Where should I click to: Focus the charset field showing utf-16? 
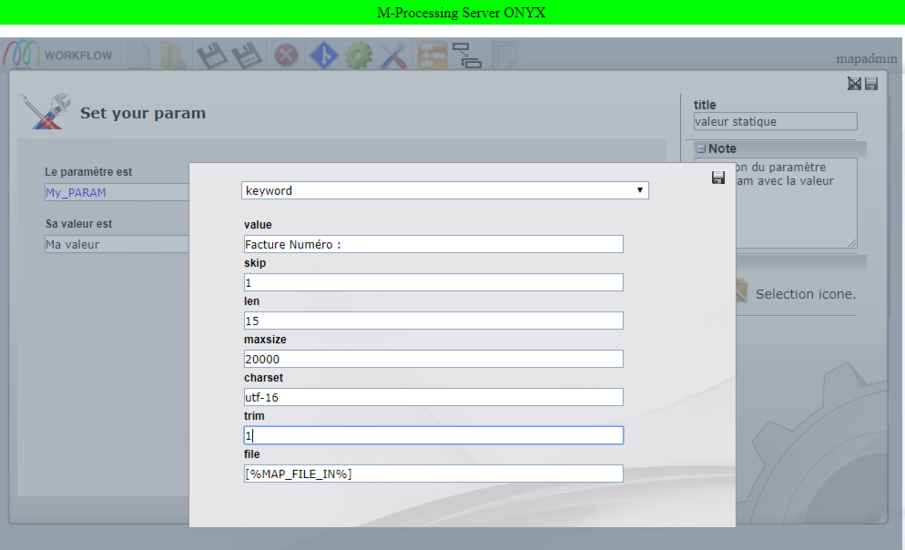click(x=433, y=397)
